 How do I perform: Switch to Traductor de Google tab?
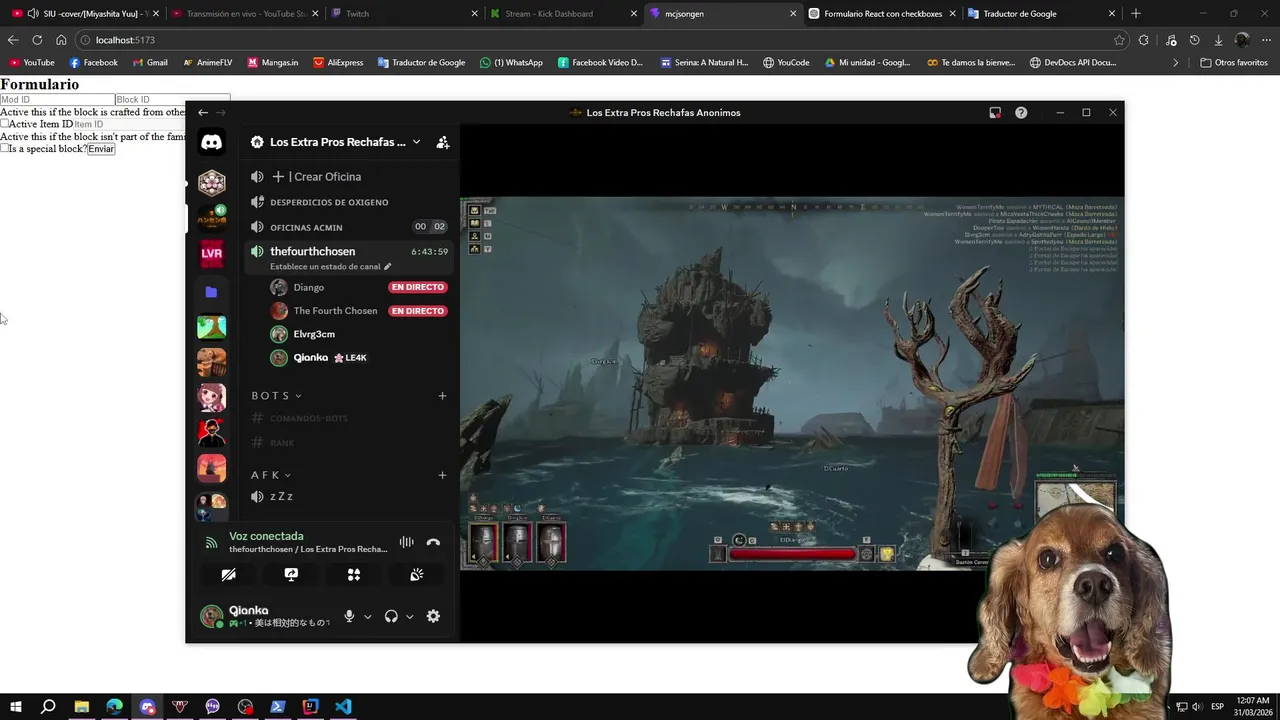click(1040, 14)
